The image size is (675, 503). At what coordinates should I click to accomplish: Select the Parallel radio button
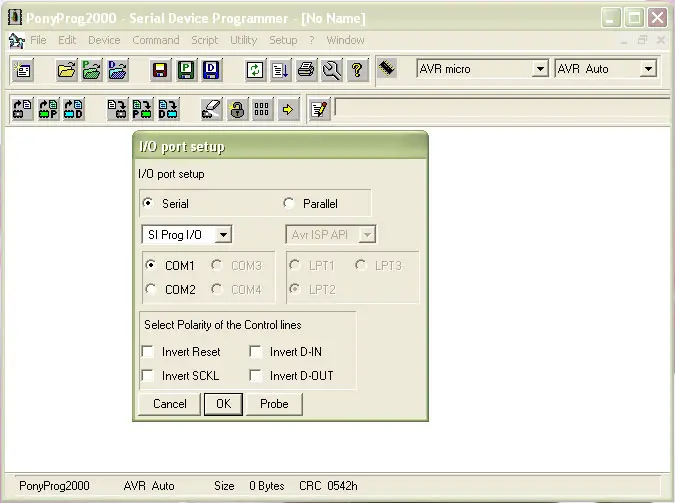(288, 203)
